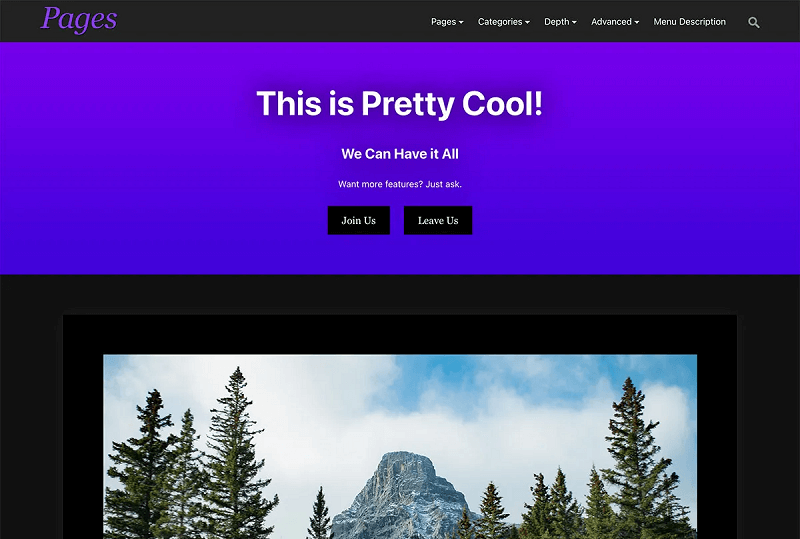Click the Join Us button
Image resolution: width=800 pixels, height=539 pixels.
(x=359, y=220)
